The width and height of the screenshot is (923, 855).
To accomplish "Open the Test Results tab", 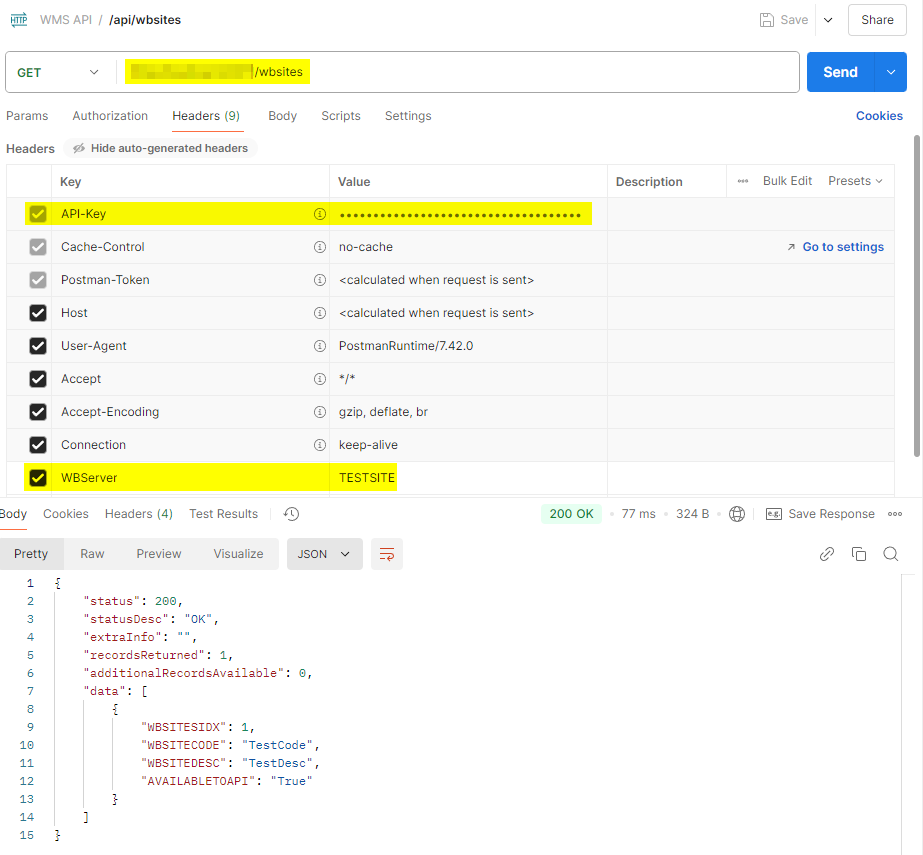I will click(x=224, y=514).
